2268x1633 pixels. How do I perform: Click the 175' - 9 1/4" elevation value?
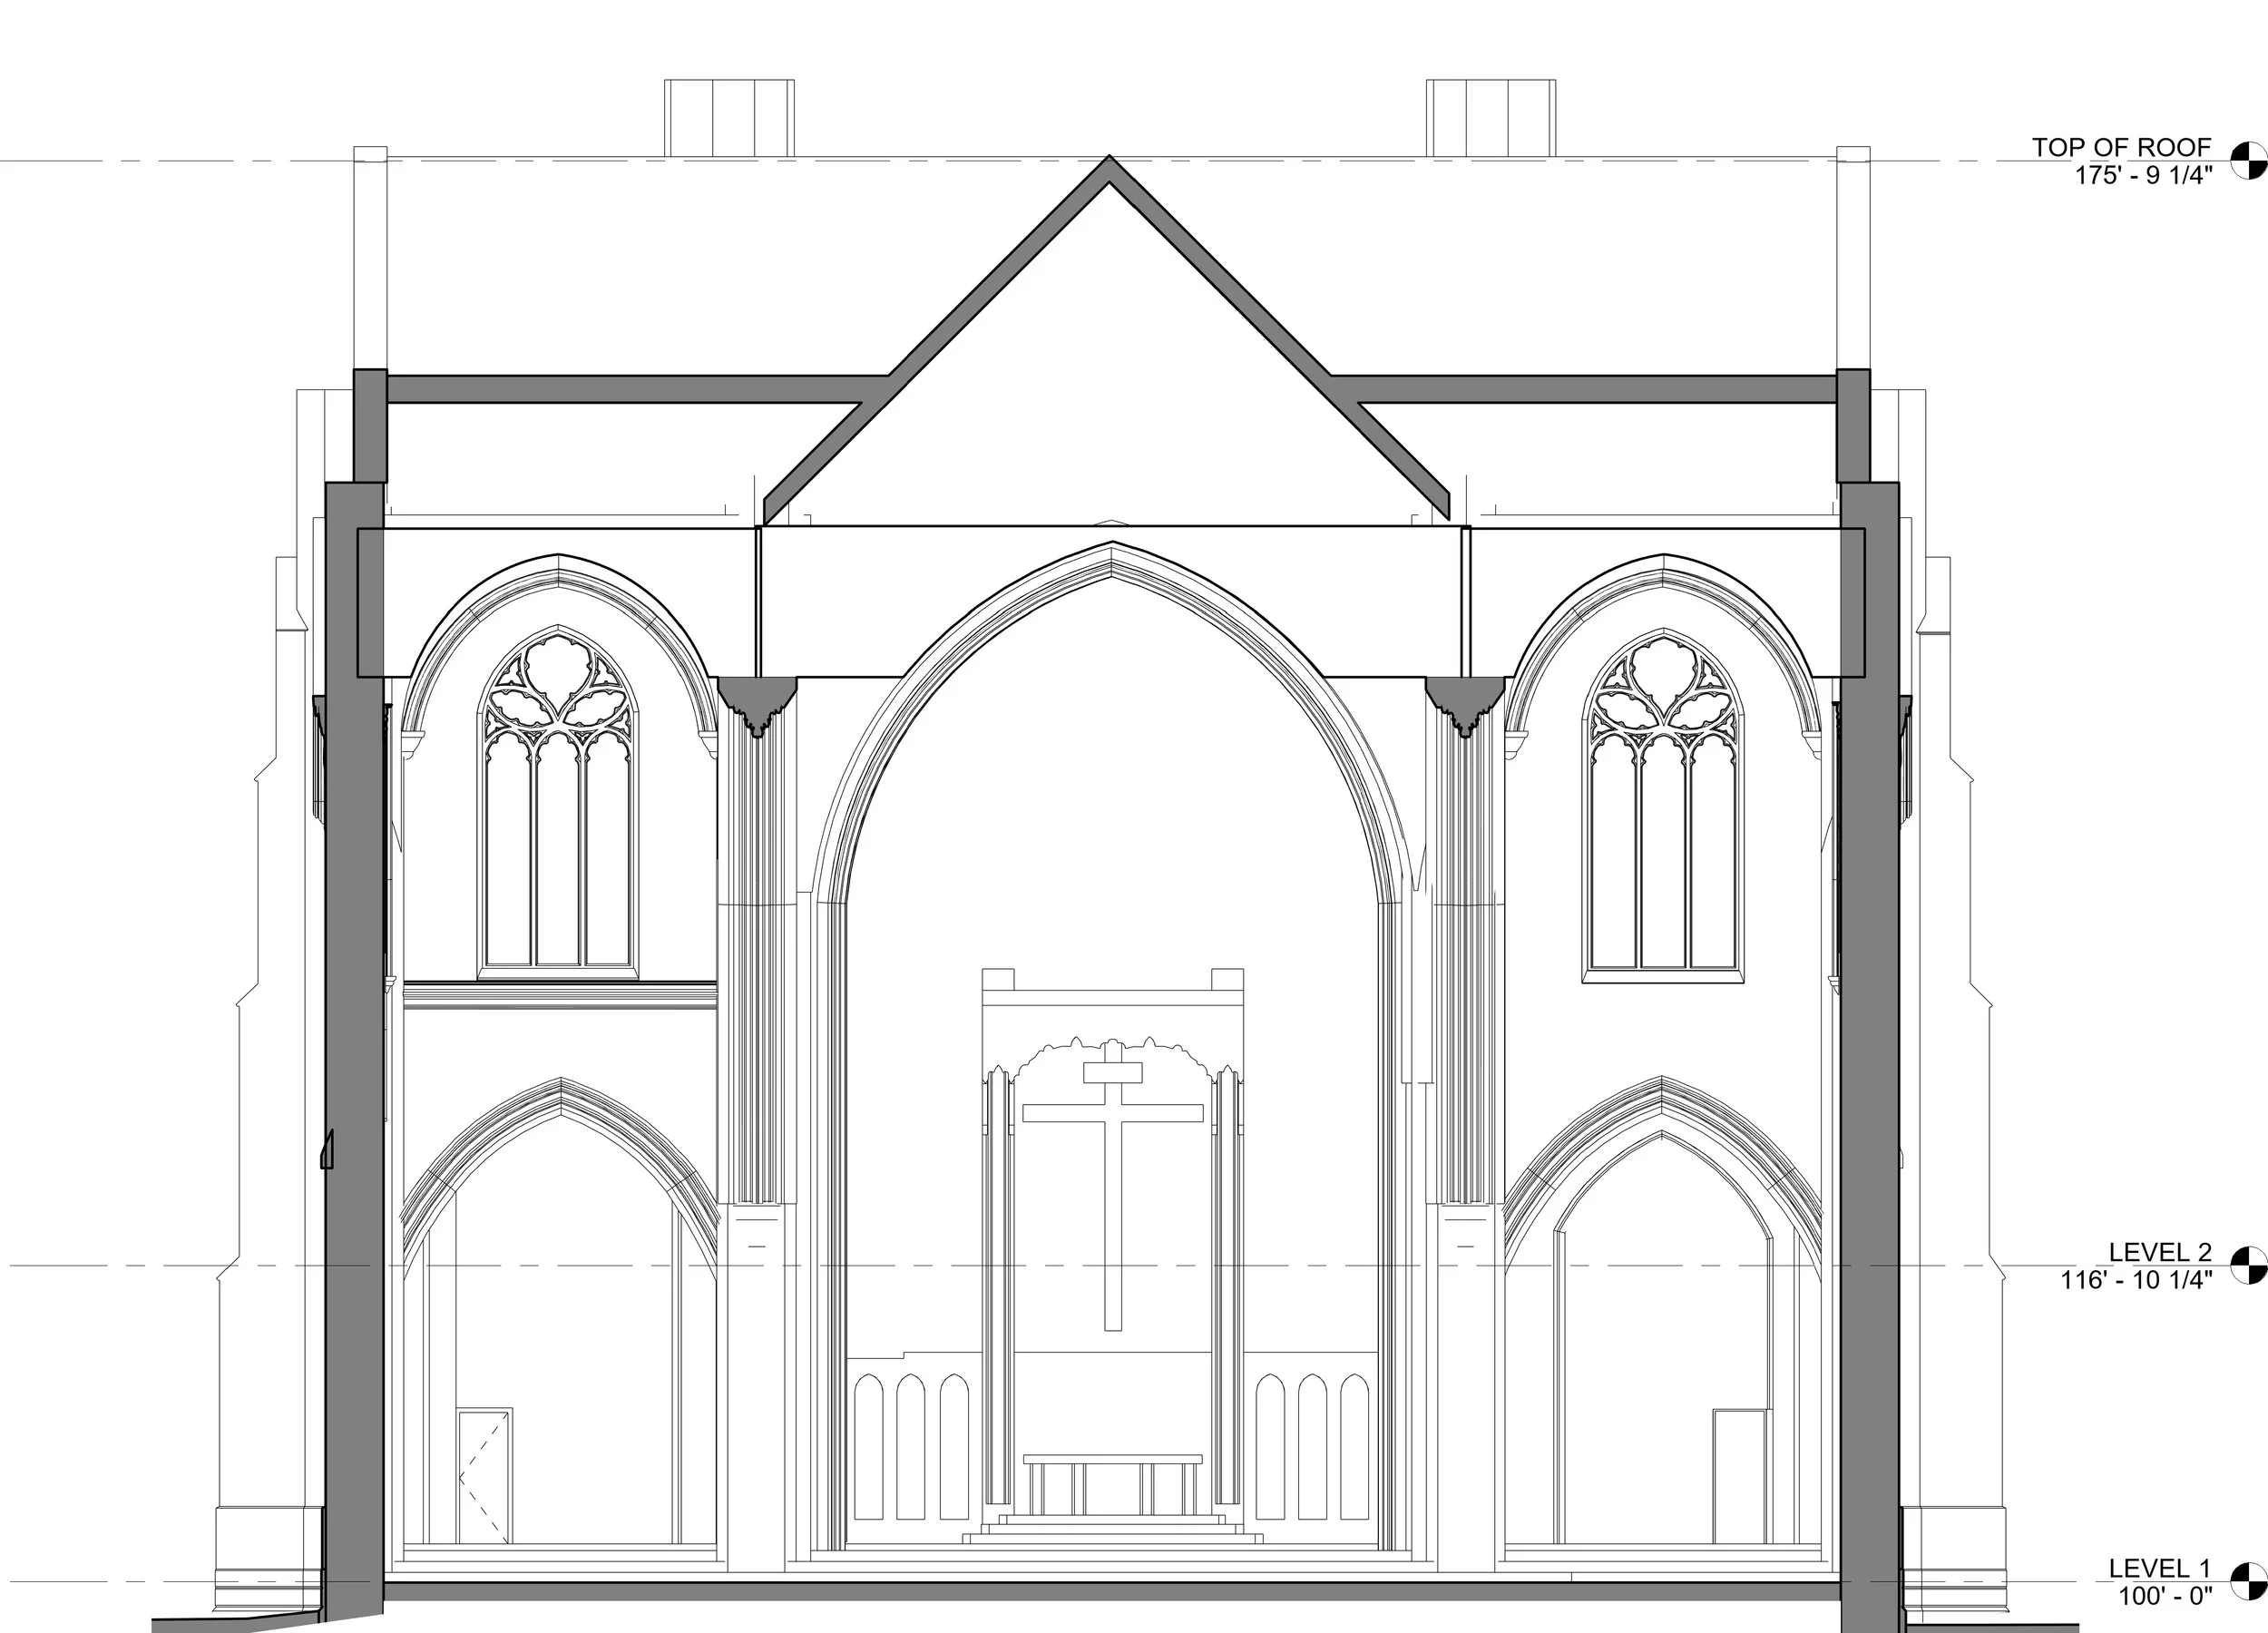[x=2143, y=174]
